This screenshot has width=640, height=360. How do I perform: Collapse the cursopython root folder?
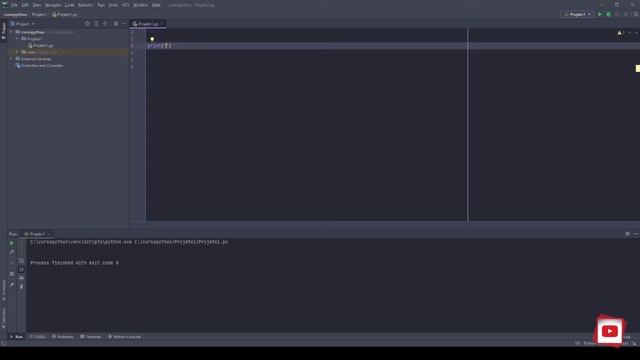coord(12,32)
